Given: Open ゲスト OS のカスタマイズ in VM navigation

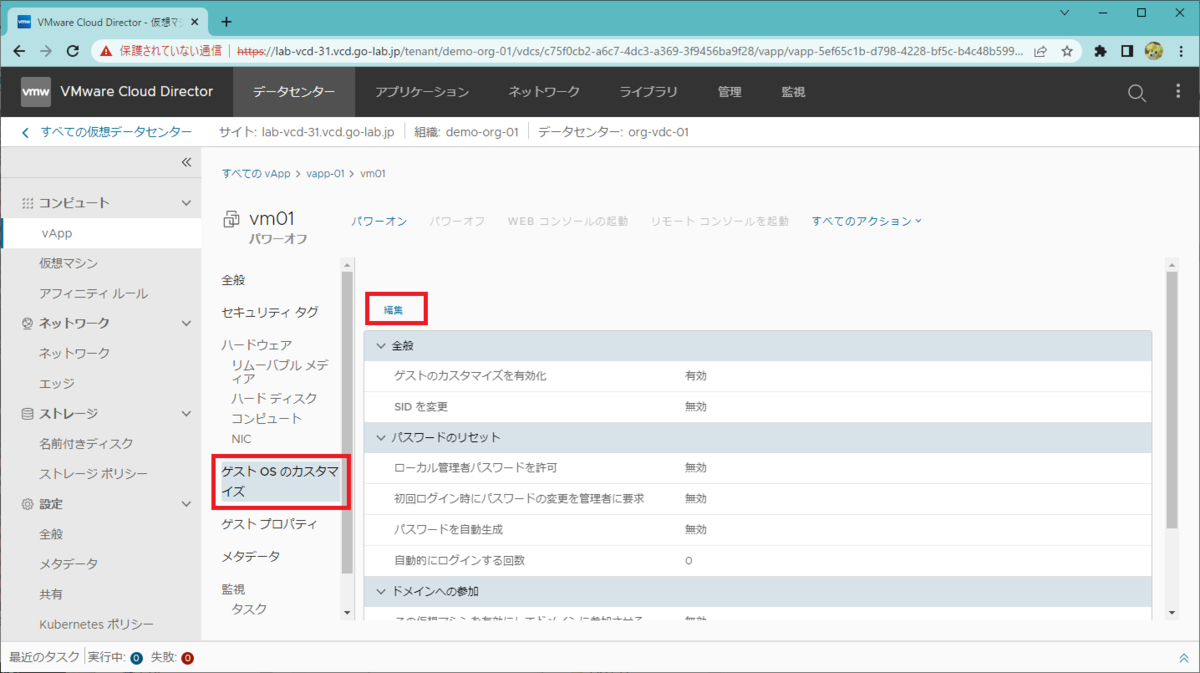Looking at the screenshot, I should (x=280, y=481).
